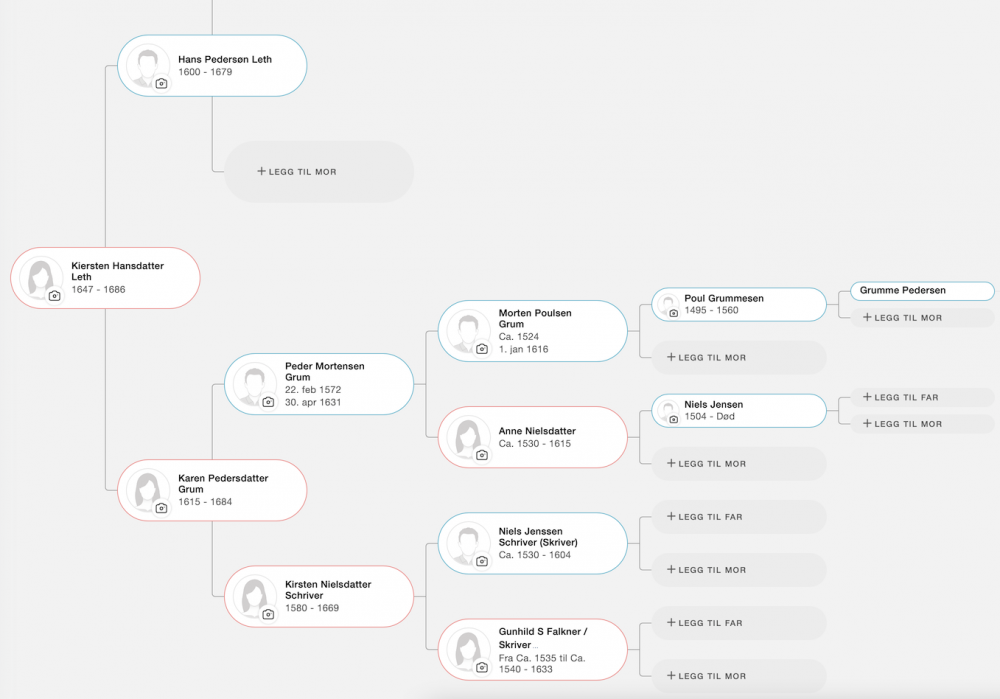The height and width of the screenshot is (699, 1000).
Task: Click camera icon on Niels Jensen card
Action: [x=674, y=419]
